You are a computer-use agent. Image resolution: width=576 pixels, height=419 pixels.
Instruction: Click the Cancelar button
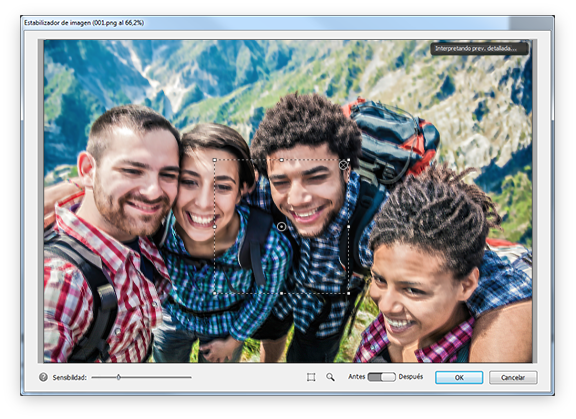tap(513, 378)
